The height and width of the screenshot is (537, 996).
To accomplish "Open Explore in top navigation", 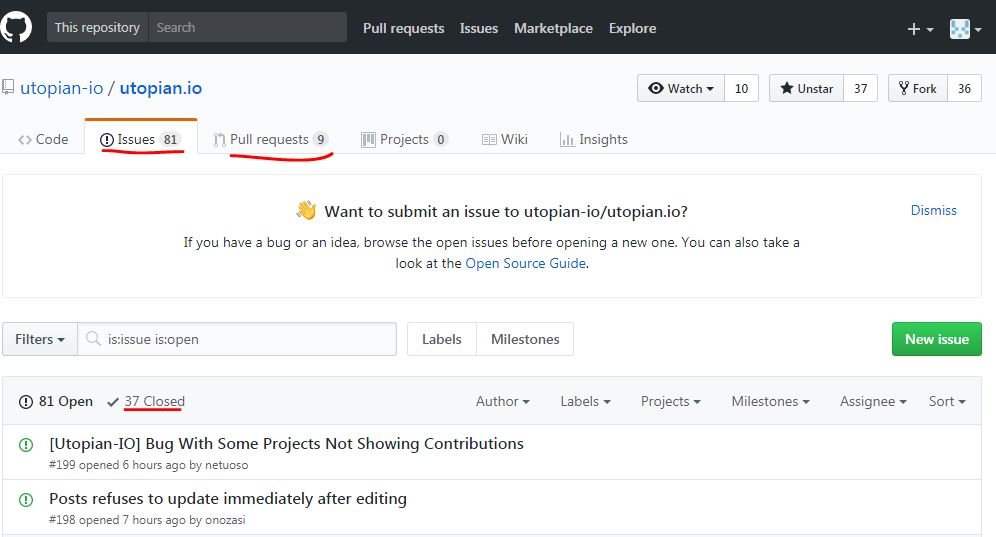I will (632, 28).
